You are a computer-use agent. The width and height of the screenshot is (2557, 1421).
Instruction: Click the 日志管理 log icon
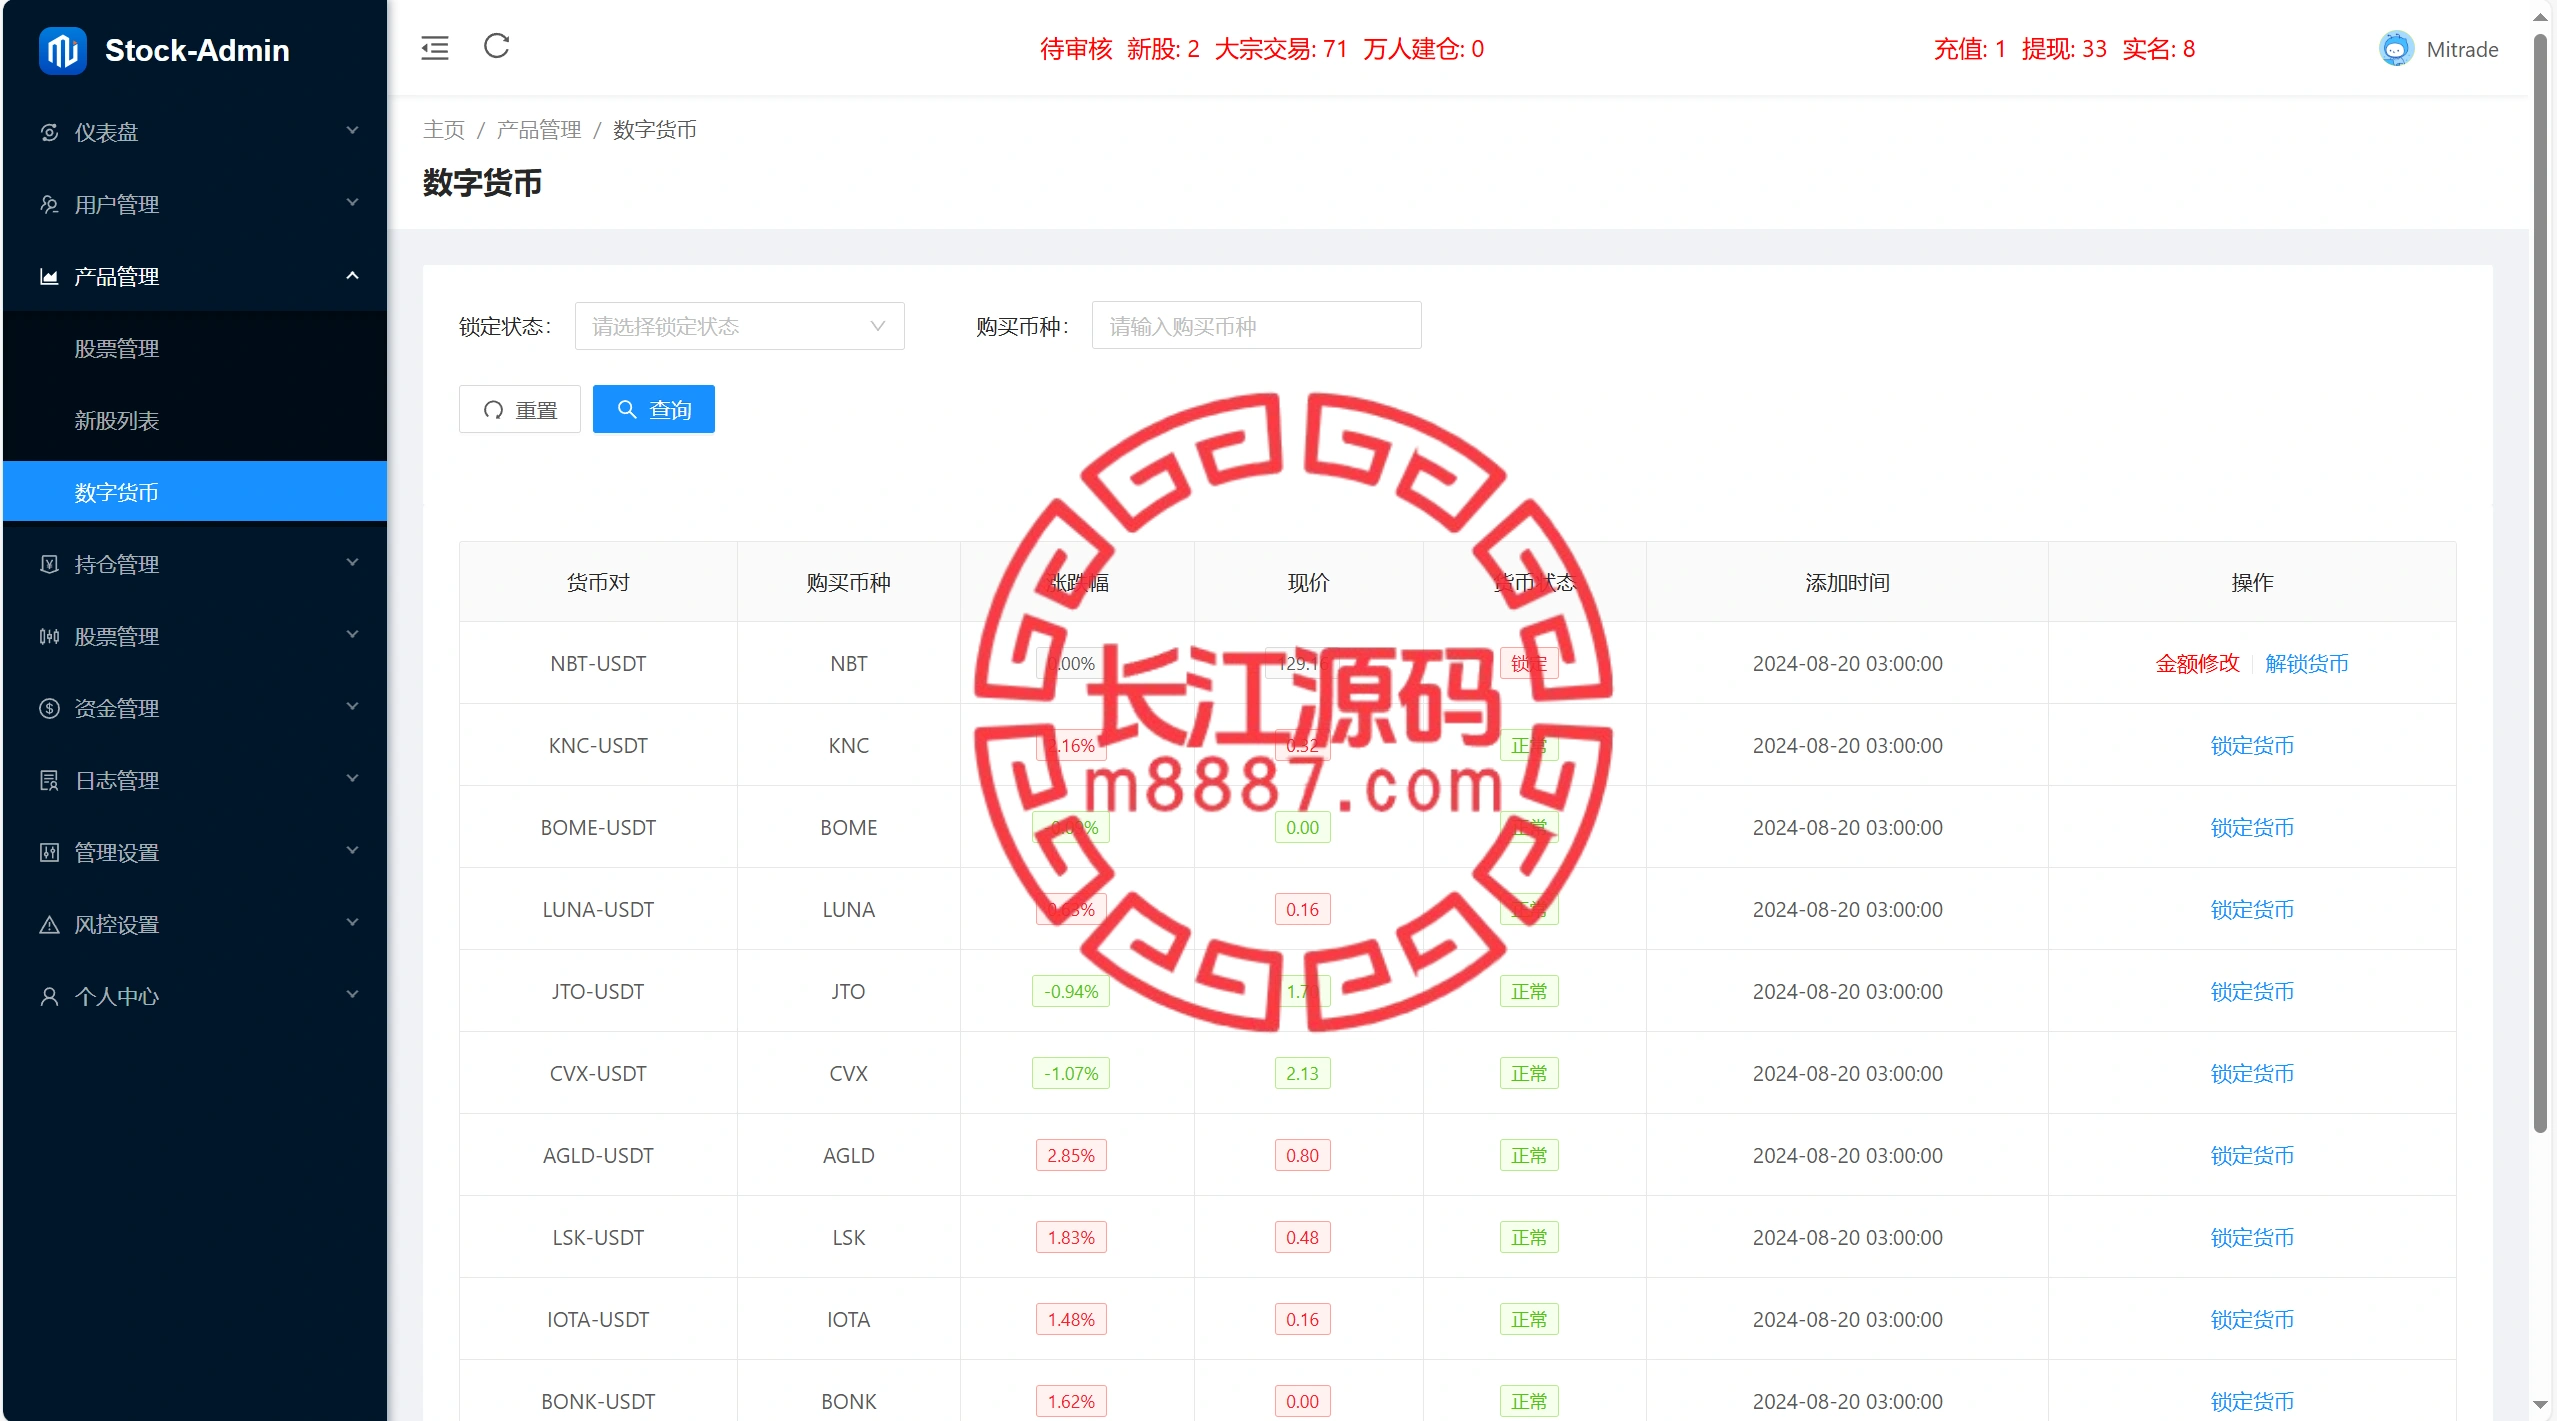49,780
